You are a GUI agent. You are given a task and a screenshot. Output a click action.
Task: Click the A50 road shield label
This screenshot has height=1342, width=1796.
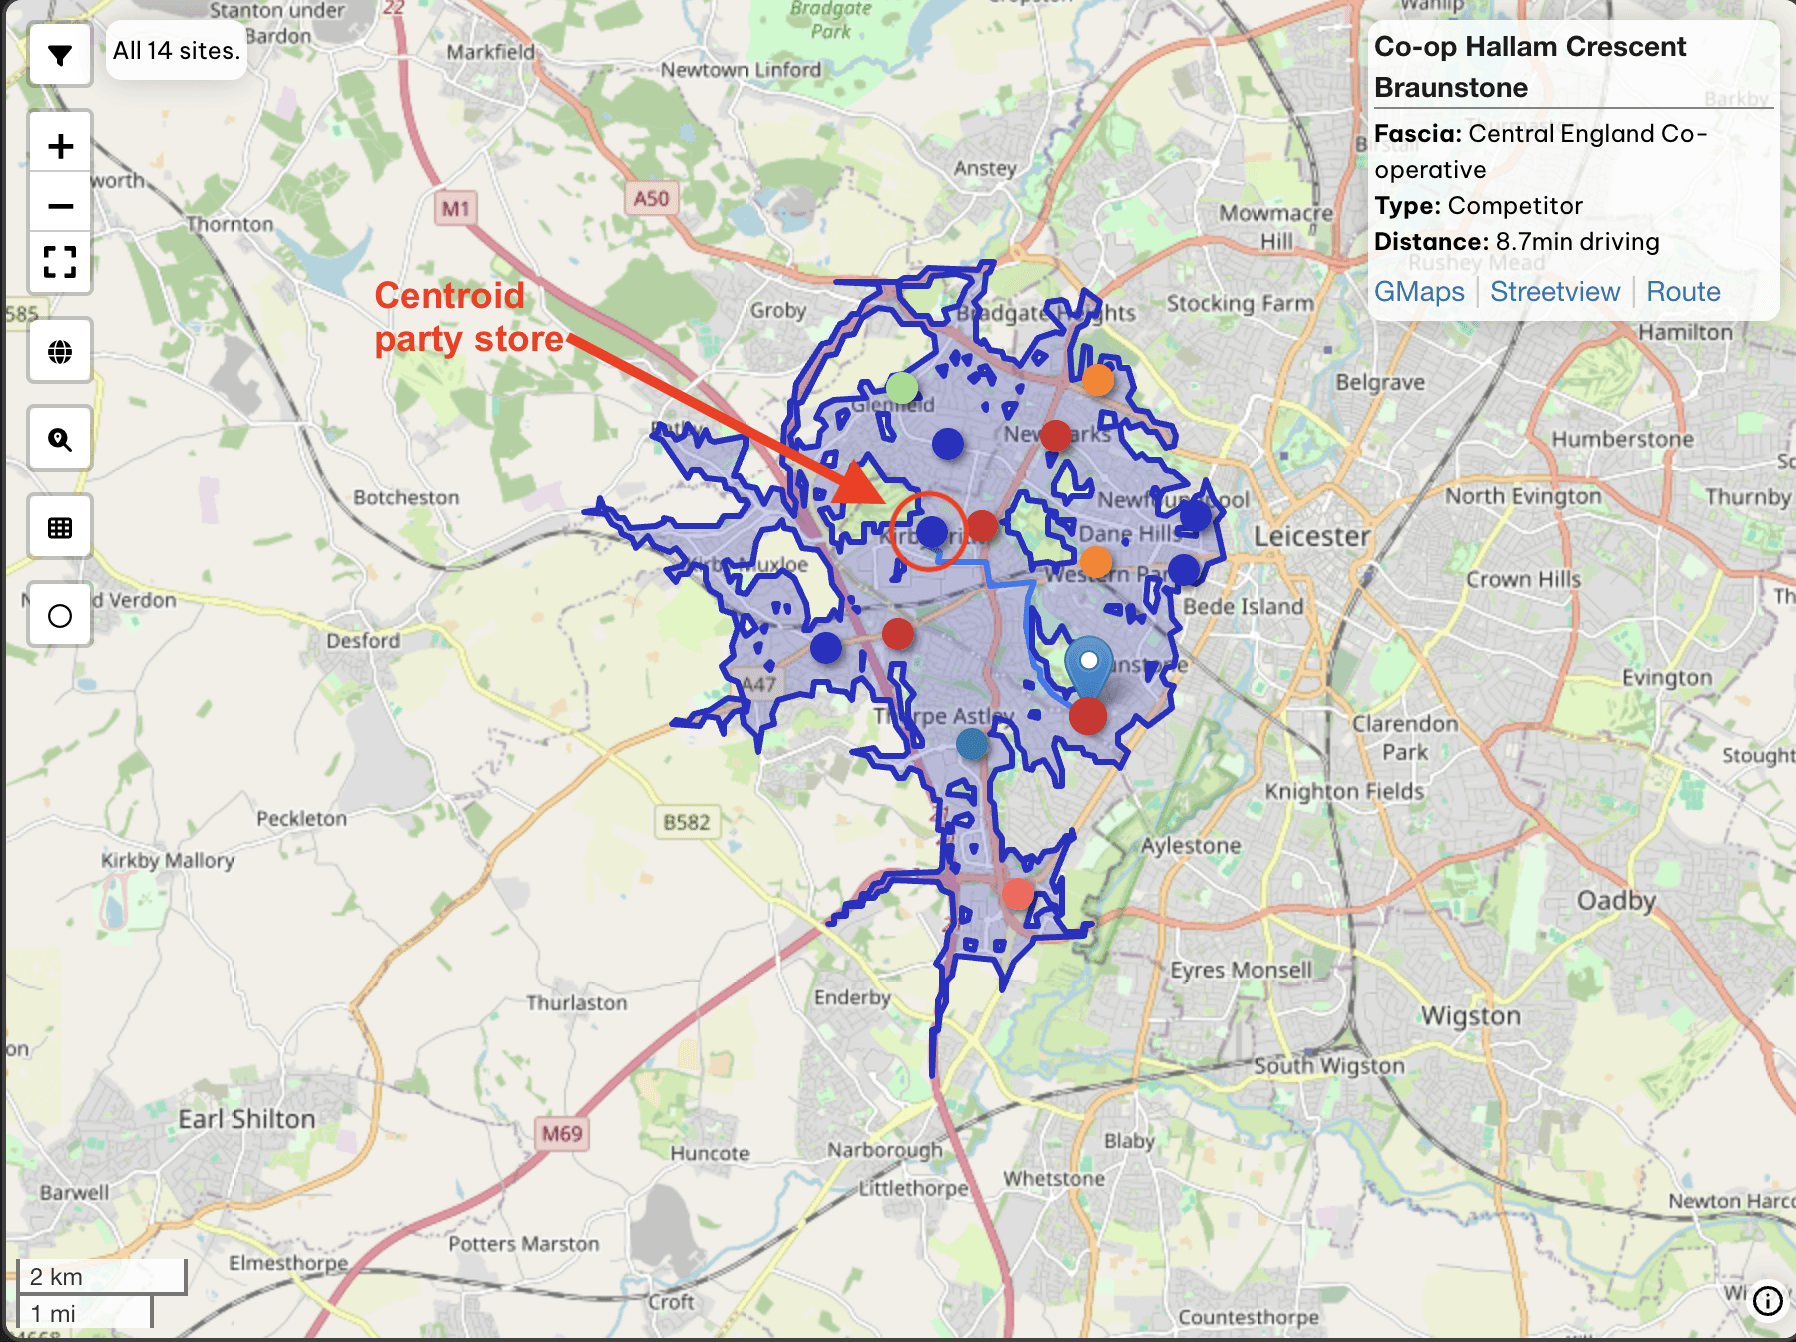tap(651, 199)
